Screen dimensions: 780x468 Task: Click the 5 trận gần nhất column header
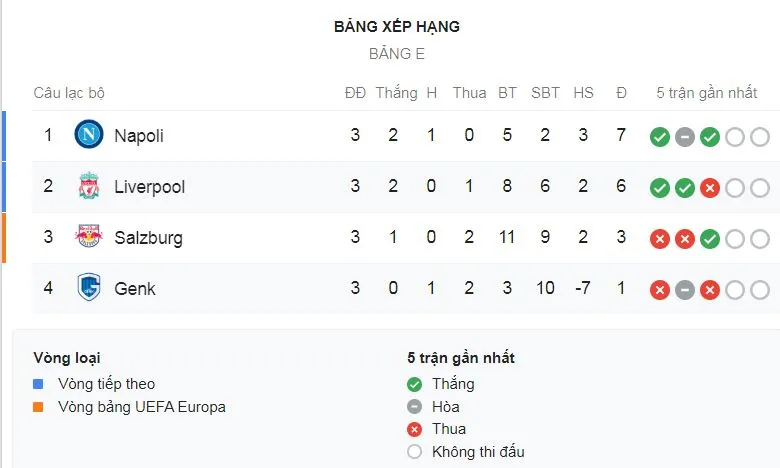[707, 93]
